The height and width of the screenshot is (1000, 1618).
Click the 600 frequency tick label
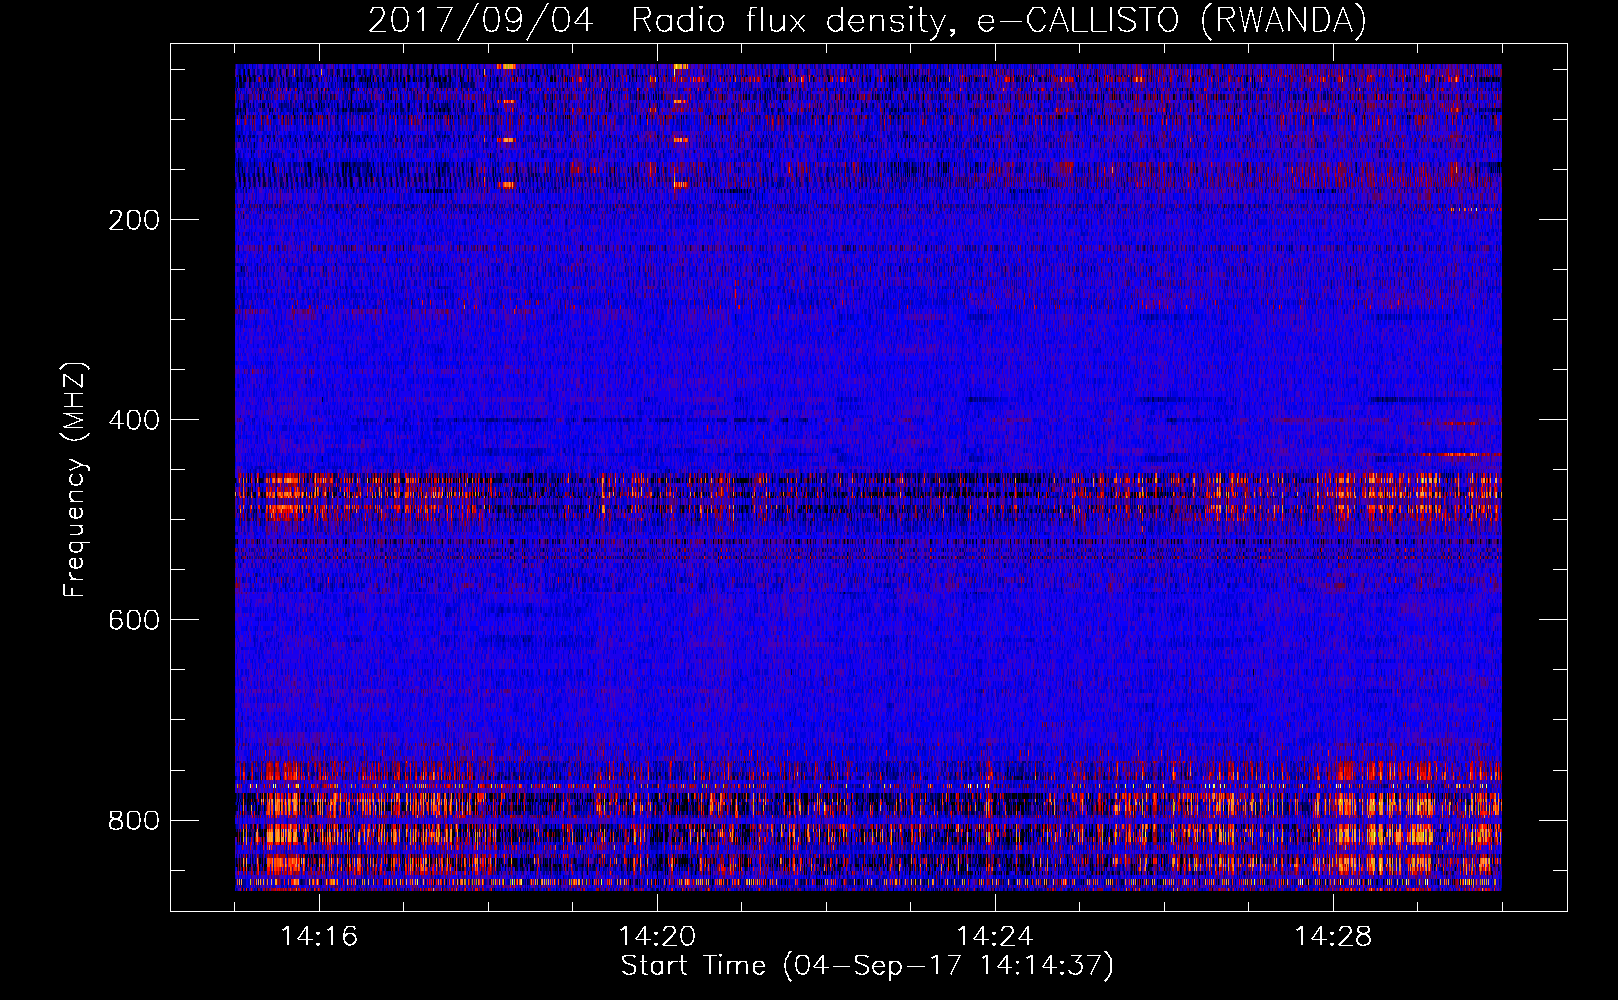tap(134, 620)
